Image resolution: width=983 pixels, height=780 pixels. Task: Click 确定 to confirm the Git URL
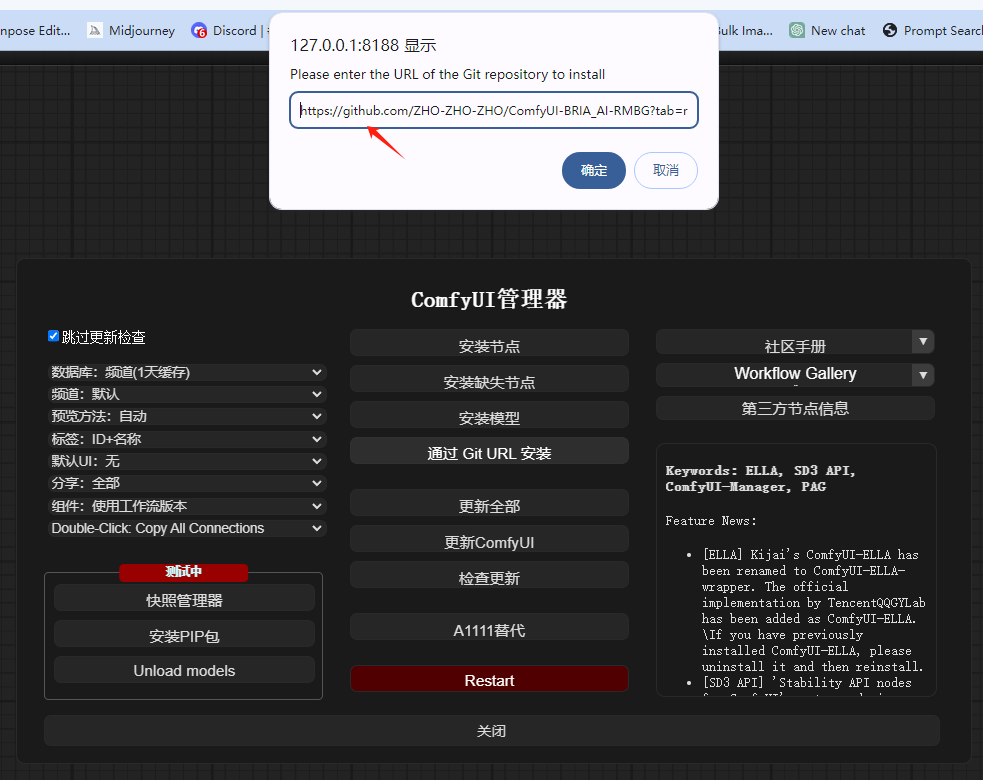tap(593, 170)
